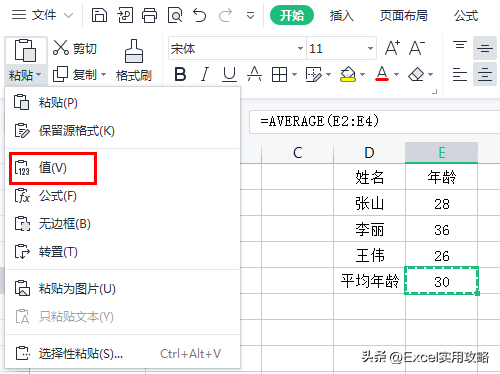Decrease font size with A- icon
500x374 pixels.
coord(417,48)
